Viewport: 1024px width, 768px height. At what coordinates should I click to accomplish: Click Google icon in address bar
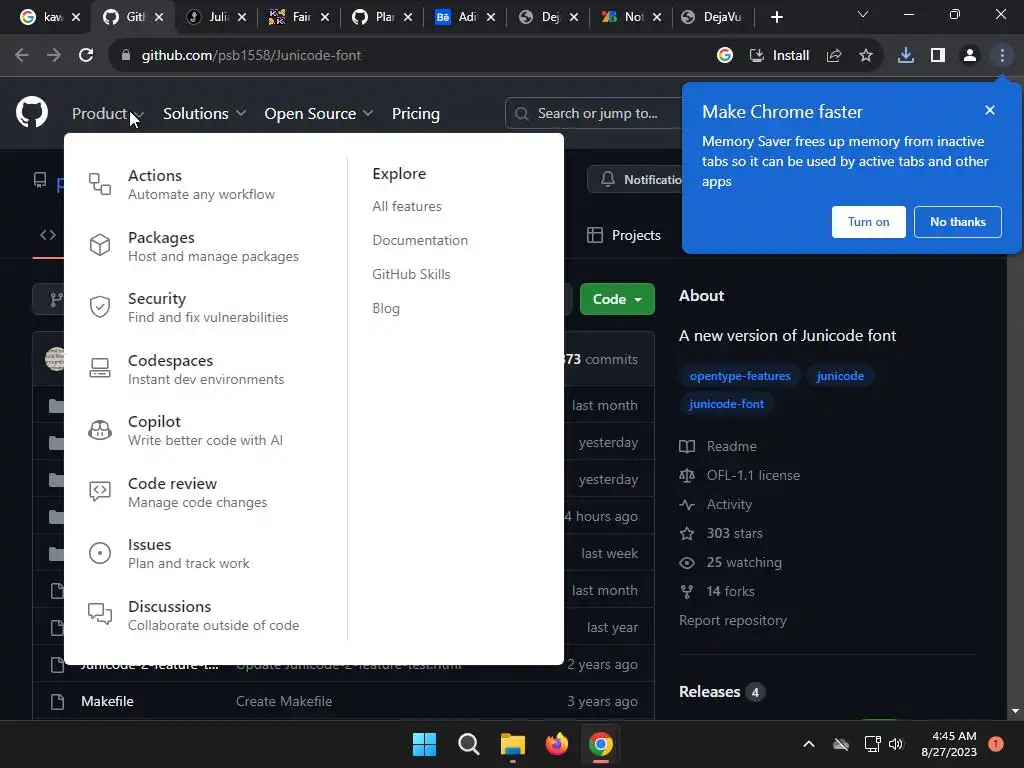[725, 56]
